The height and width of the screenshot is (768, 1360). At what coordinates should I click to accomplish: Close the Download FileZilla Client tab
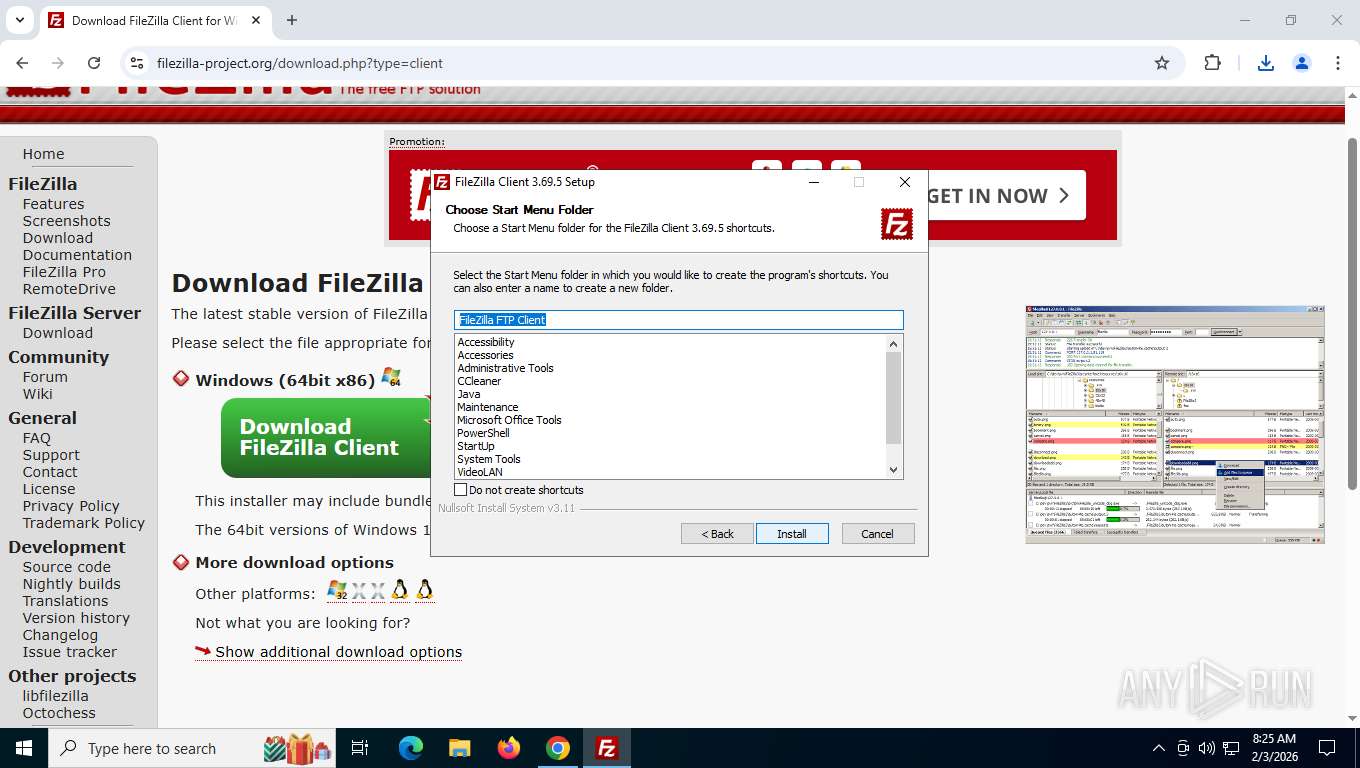[254, 20]
